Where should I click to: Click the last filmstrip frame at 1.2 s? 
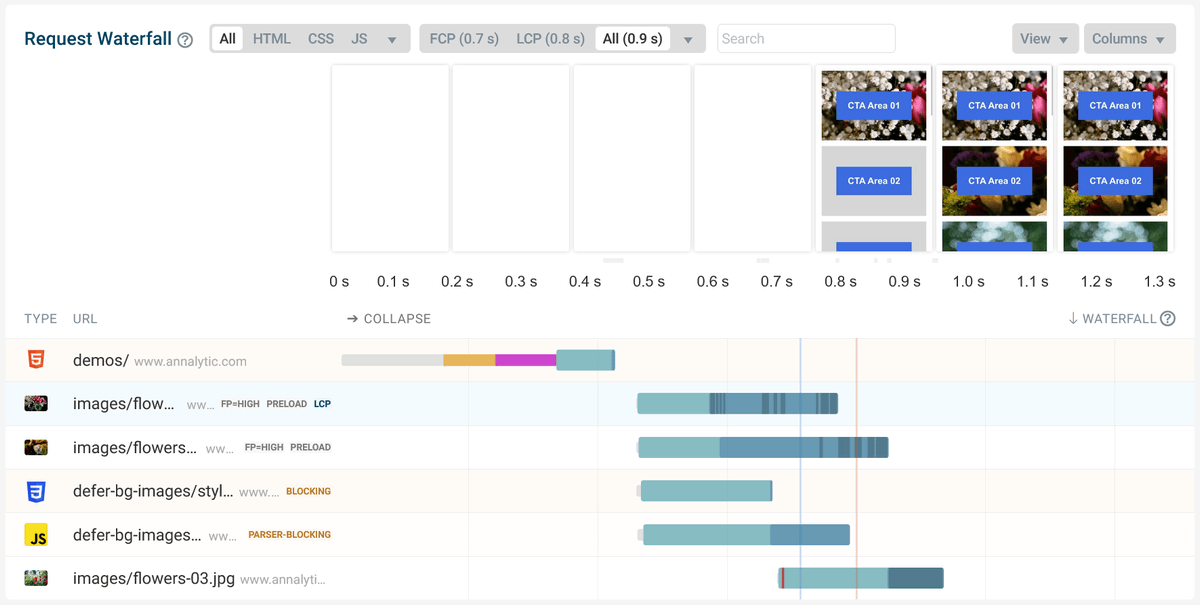(x=1115, y=159)
